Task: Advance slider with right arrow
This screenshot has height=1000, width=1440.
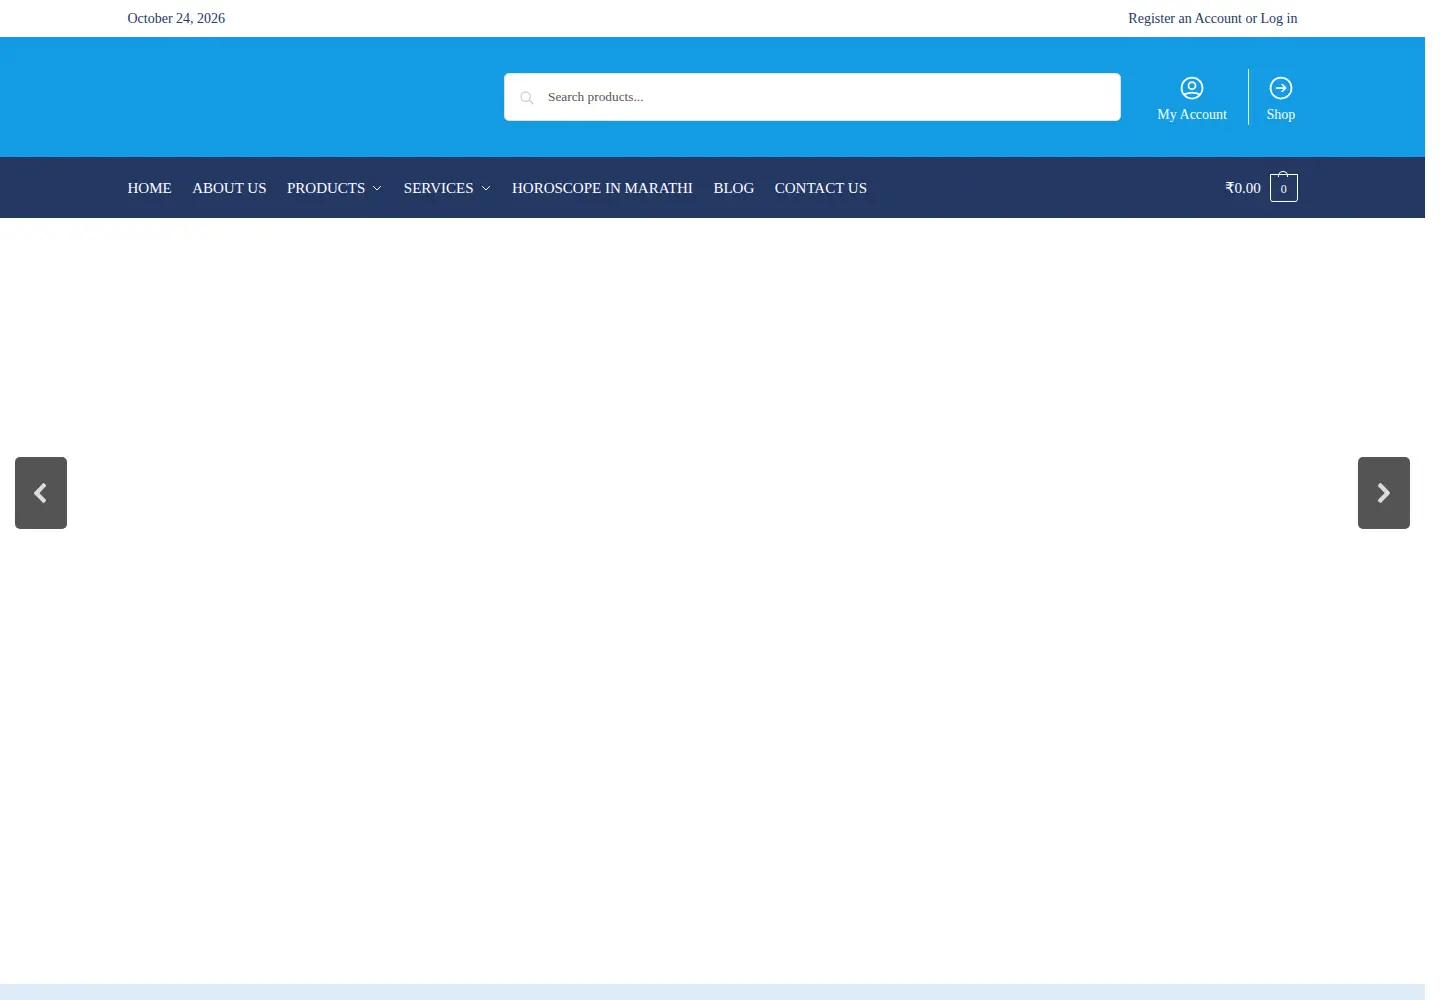Action: pyautogui.click(x=1384, y=493)
